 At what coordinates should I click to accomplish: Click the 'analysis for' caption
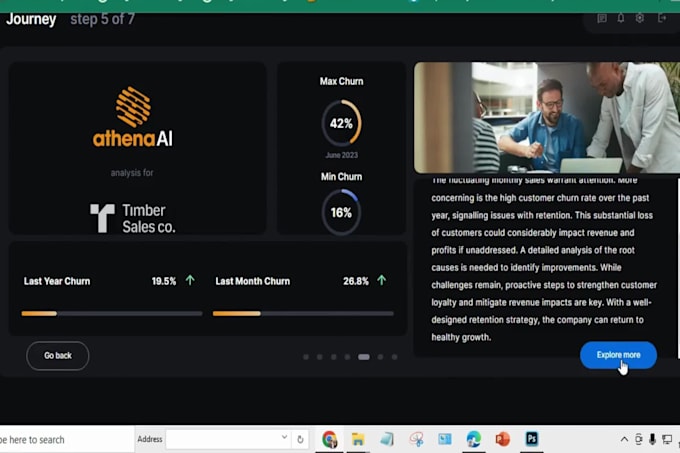point(132,173)
